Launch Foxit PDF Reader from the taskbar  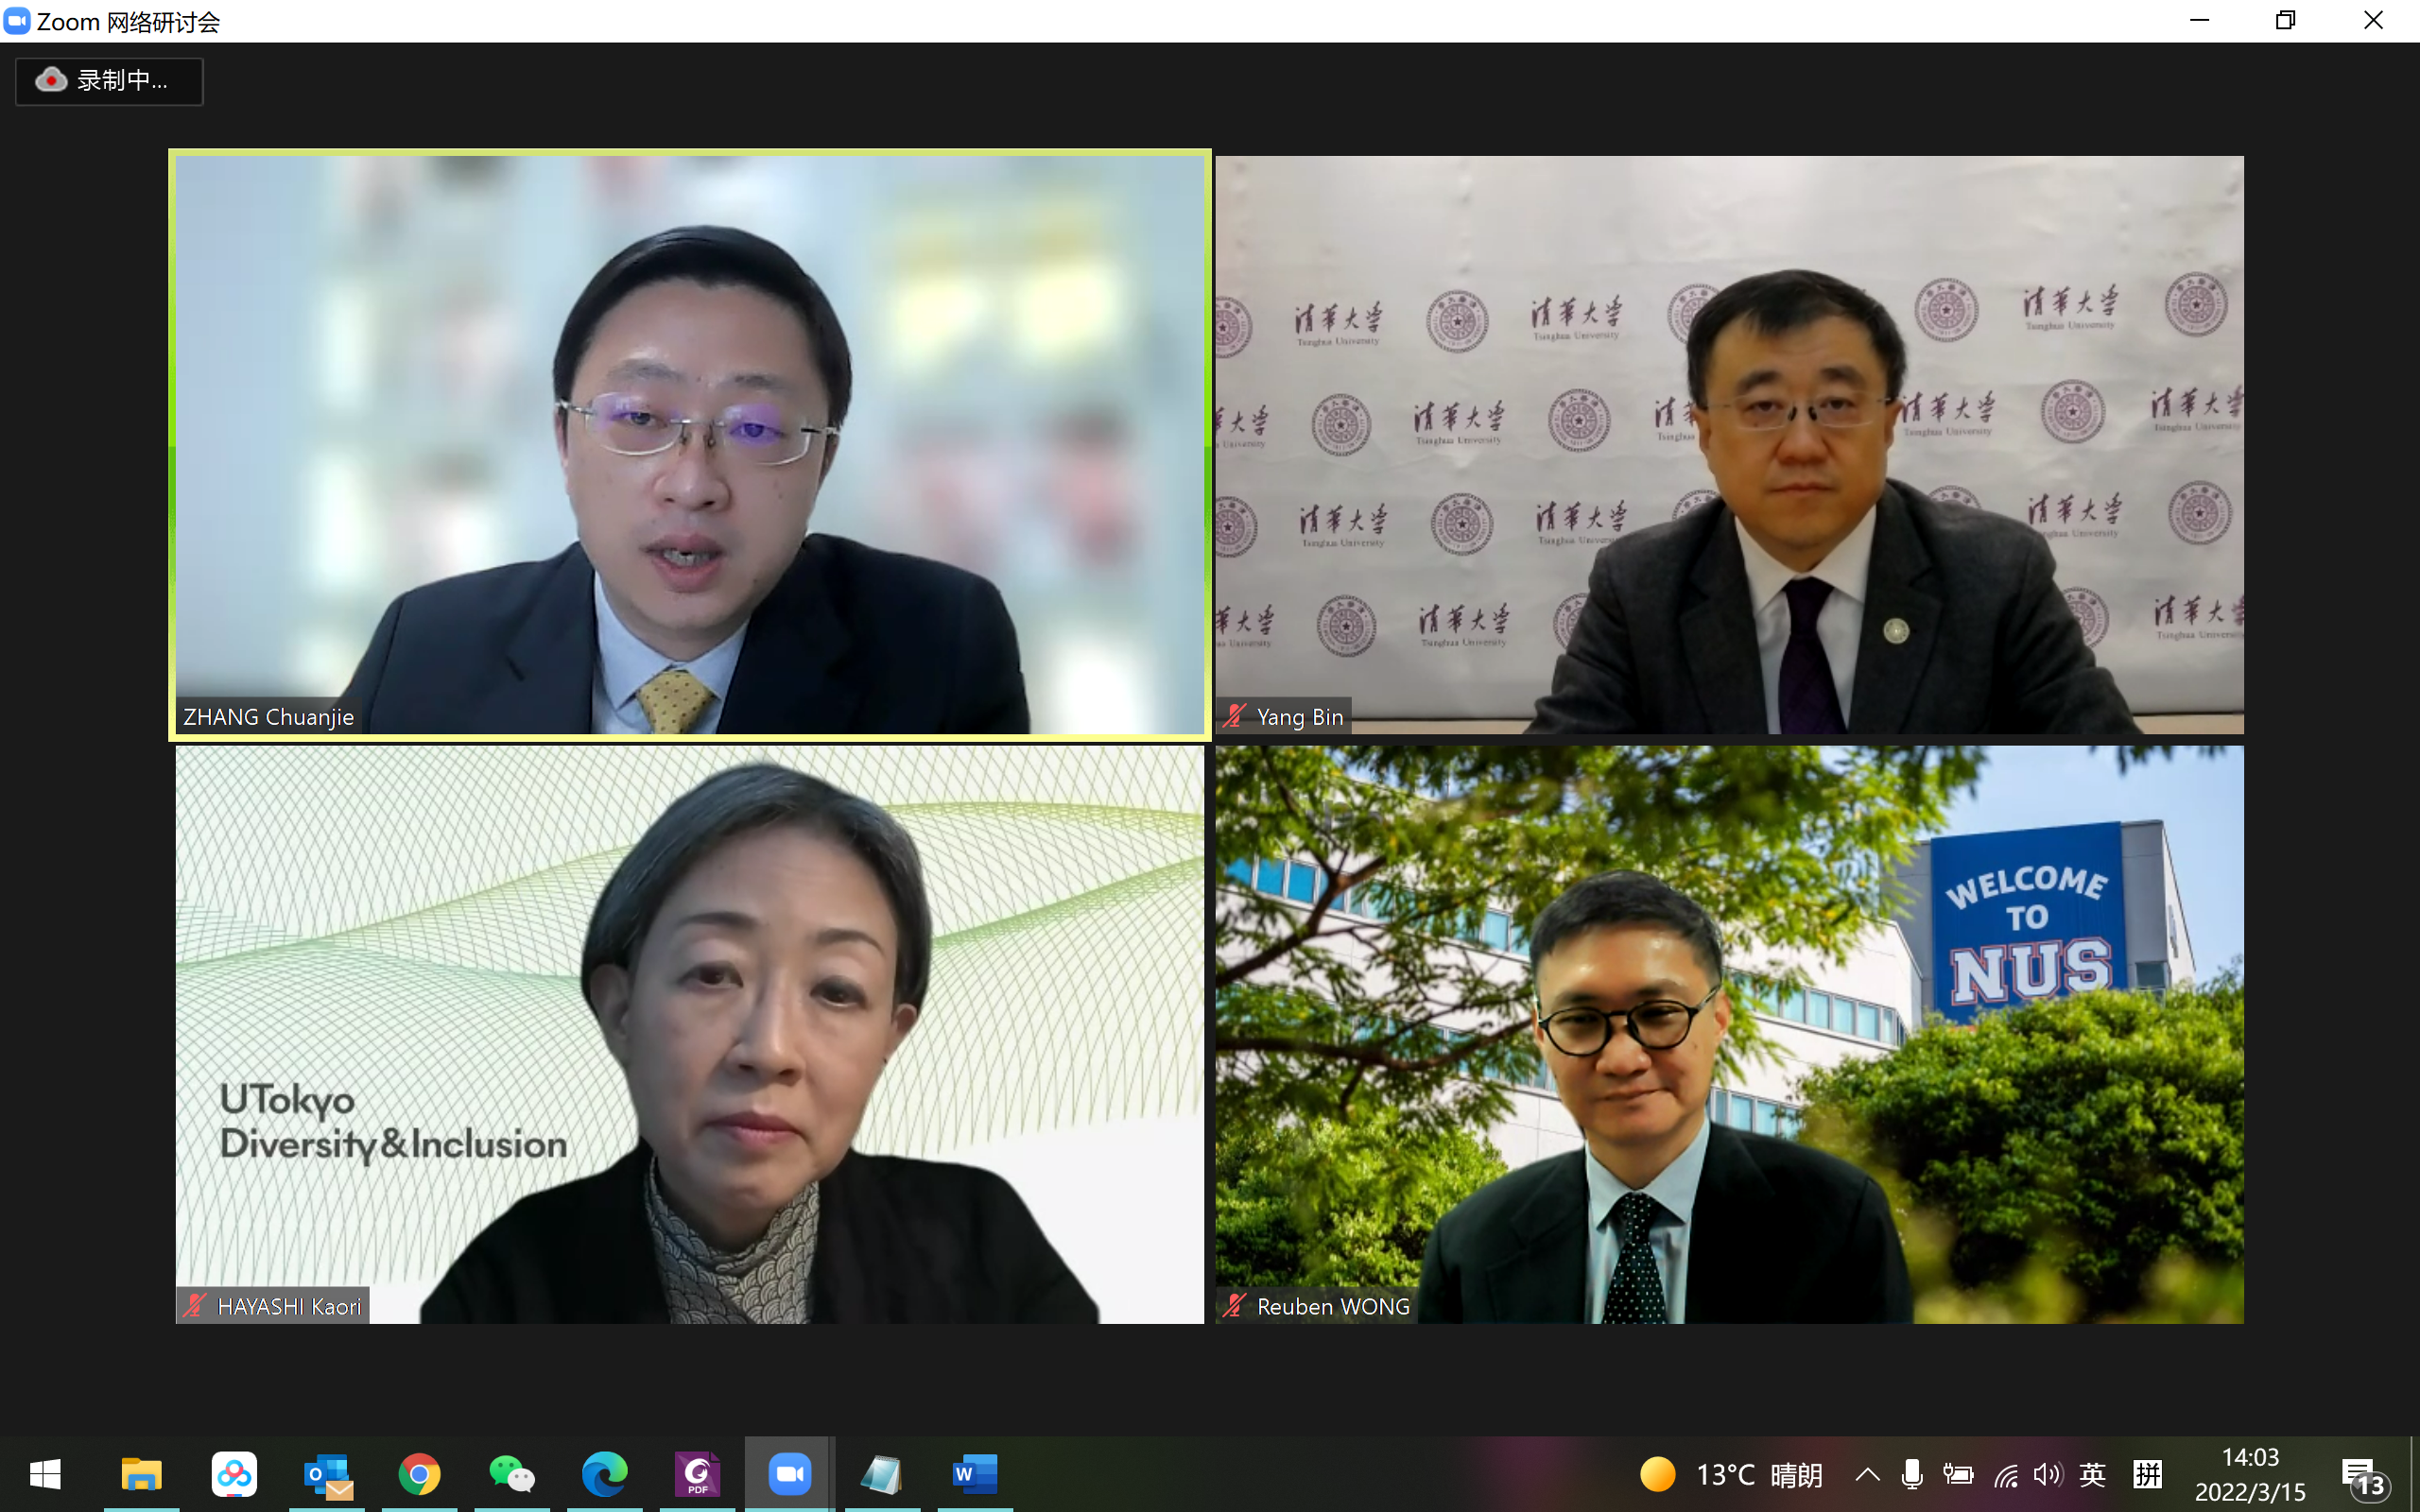697,1474
